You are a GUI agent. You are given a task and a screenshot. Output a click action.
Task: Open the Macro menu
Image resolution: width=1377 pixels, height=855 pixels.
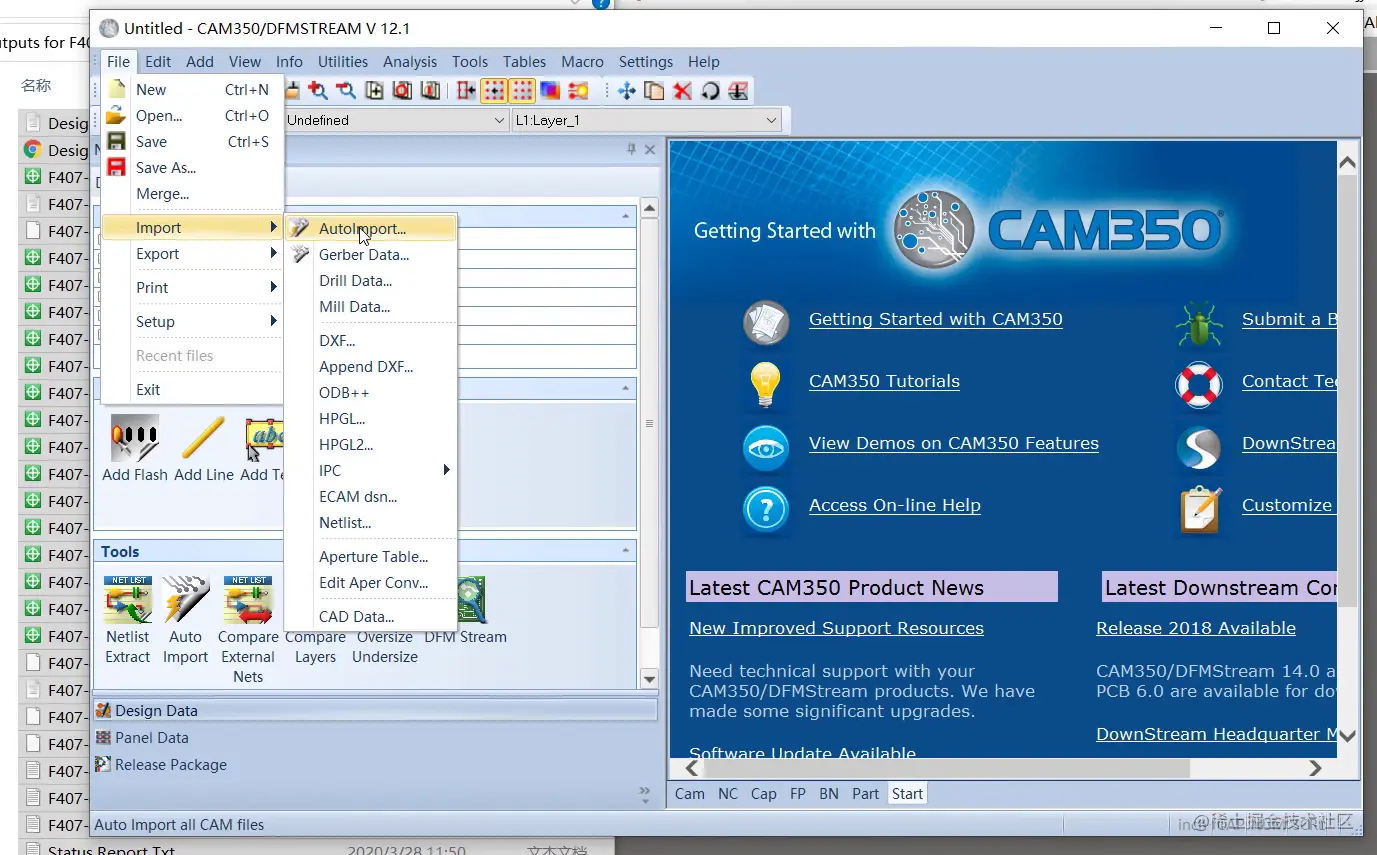pos(582,61)
